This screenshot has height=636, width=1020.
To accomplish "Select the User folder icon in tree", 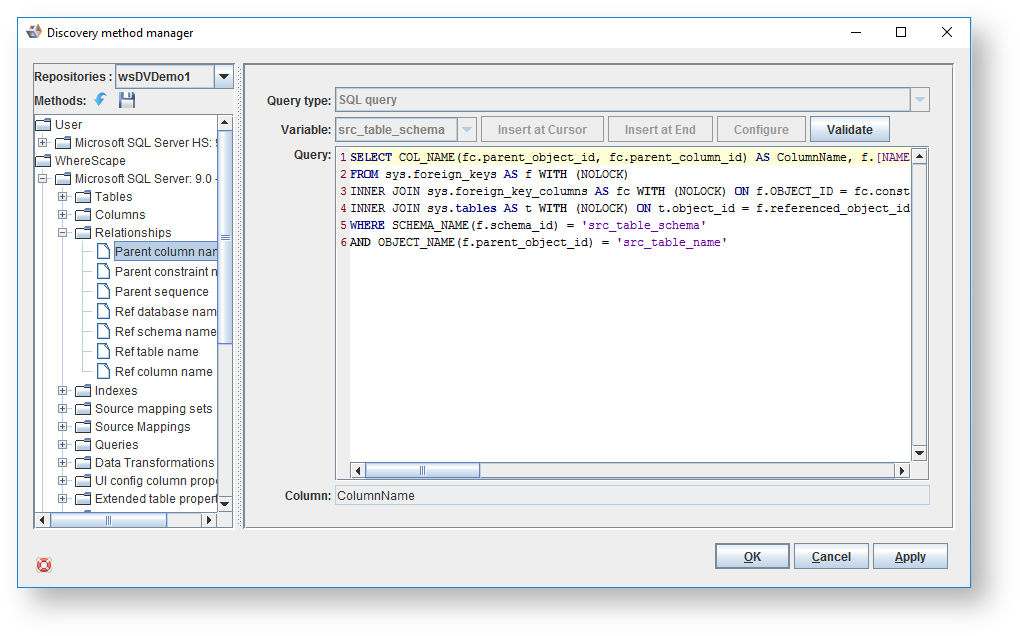I will pos(43,125).
